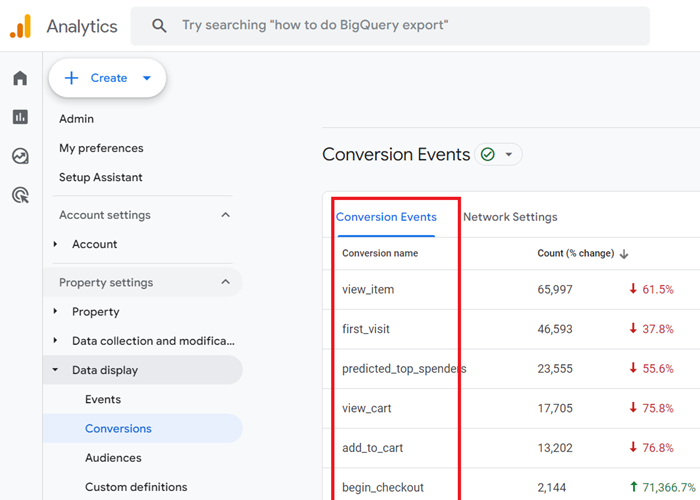This screenshot has height=500, width=700.
Task: Click the sort arrow beside Count
Action: pyautogui.click(x=624, y=254)
